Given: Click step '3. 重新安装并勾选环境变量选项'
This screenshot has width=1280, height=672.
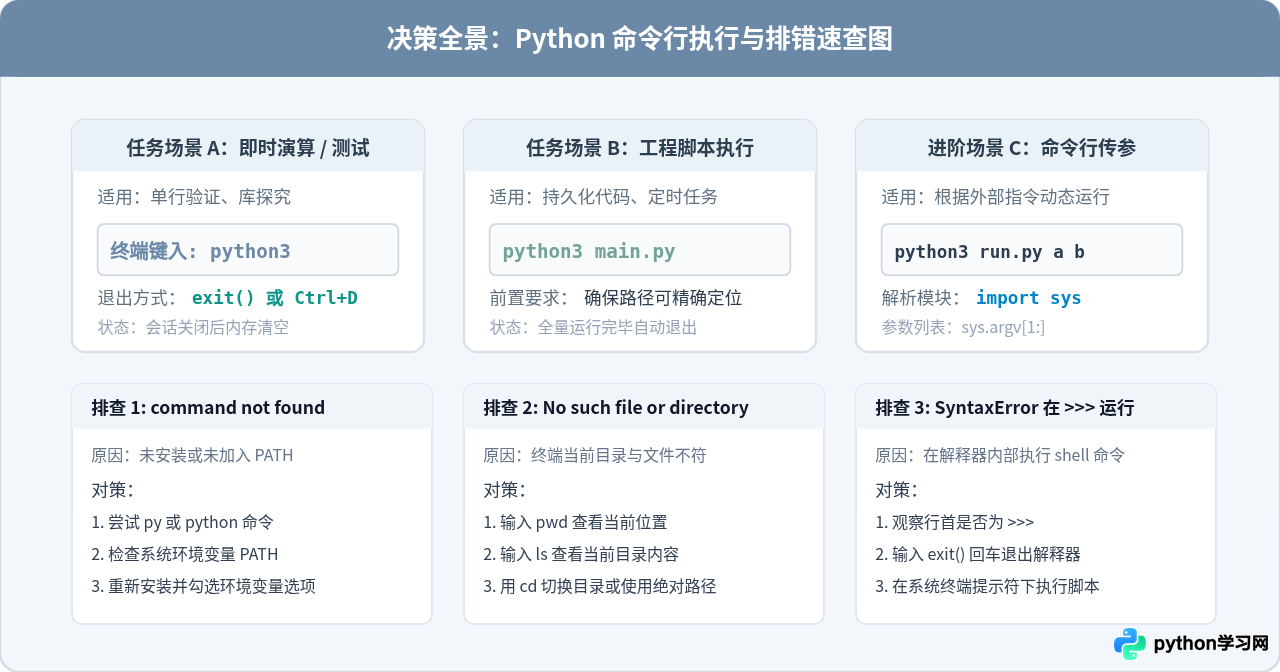Looking at the screenshot, I should (203, 586).
